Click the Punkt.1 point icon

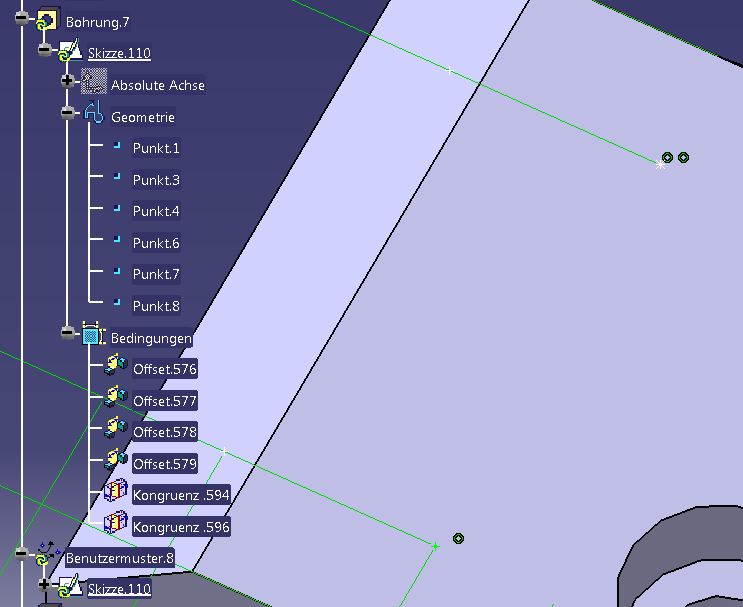117,145
